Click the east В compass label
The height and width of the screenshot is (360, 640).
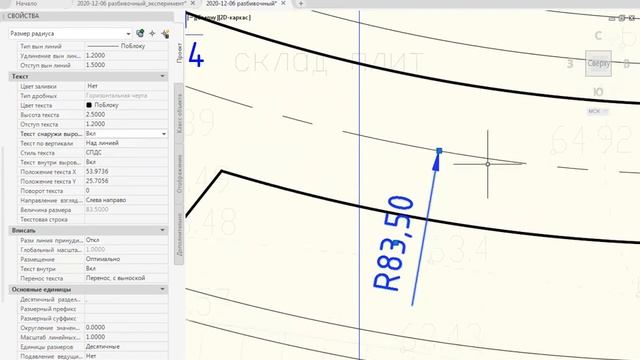coord(627,63)
